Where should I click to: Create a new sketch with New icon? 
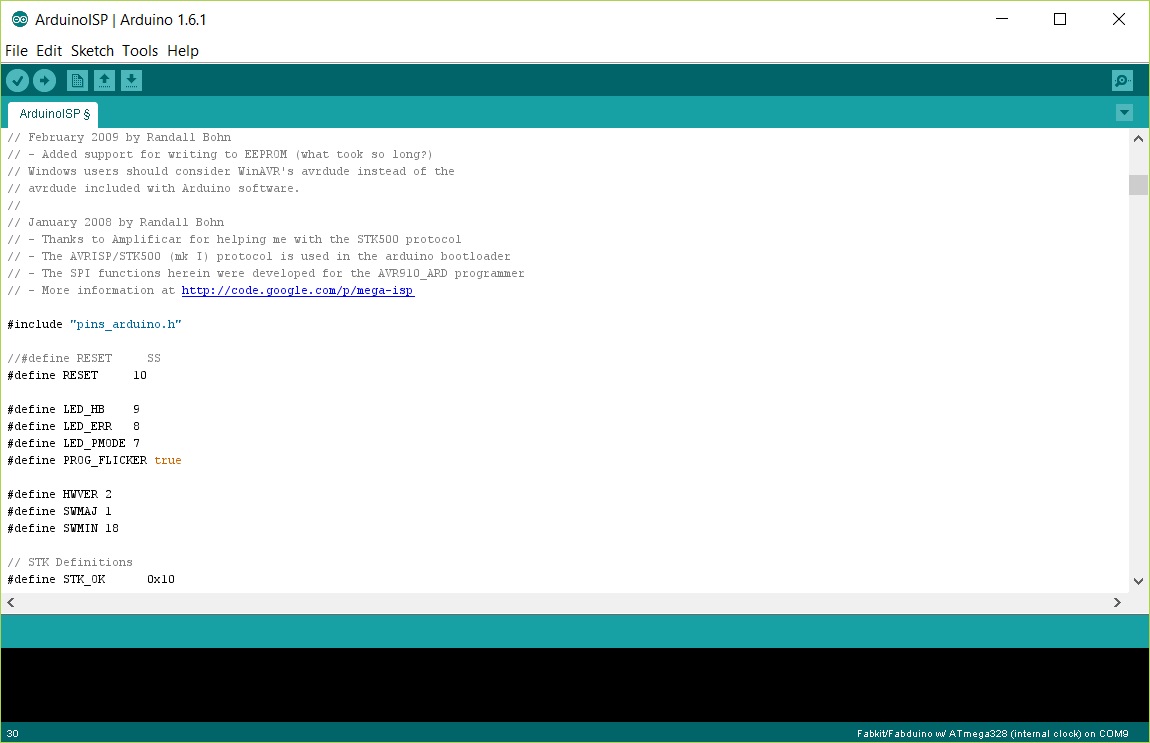pyautogui.click(x=77, y=81)
